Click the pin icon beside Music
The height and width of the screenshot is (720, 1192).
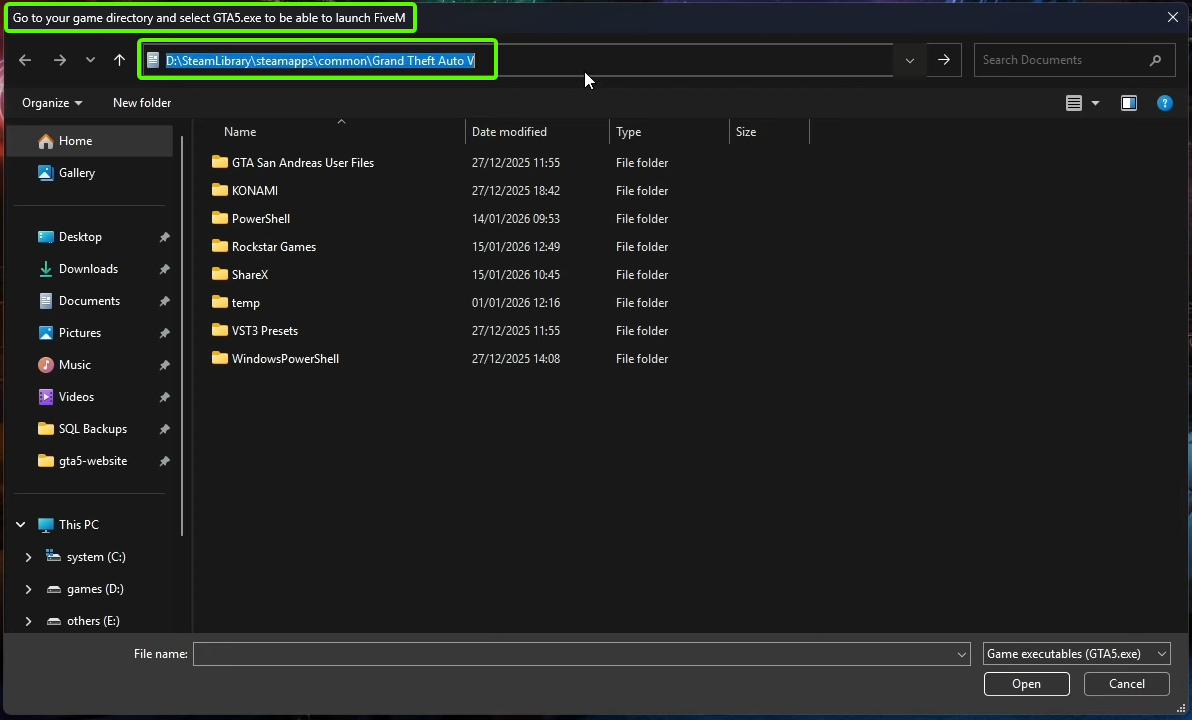tap(164, 365)
